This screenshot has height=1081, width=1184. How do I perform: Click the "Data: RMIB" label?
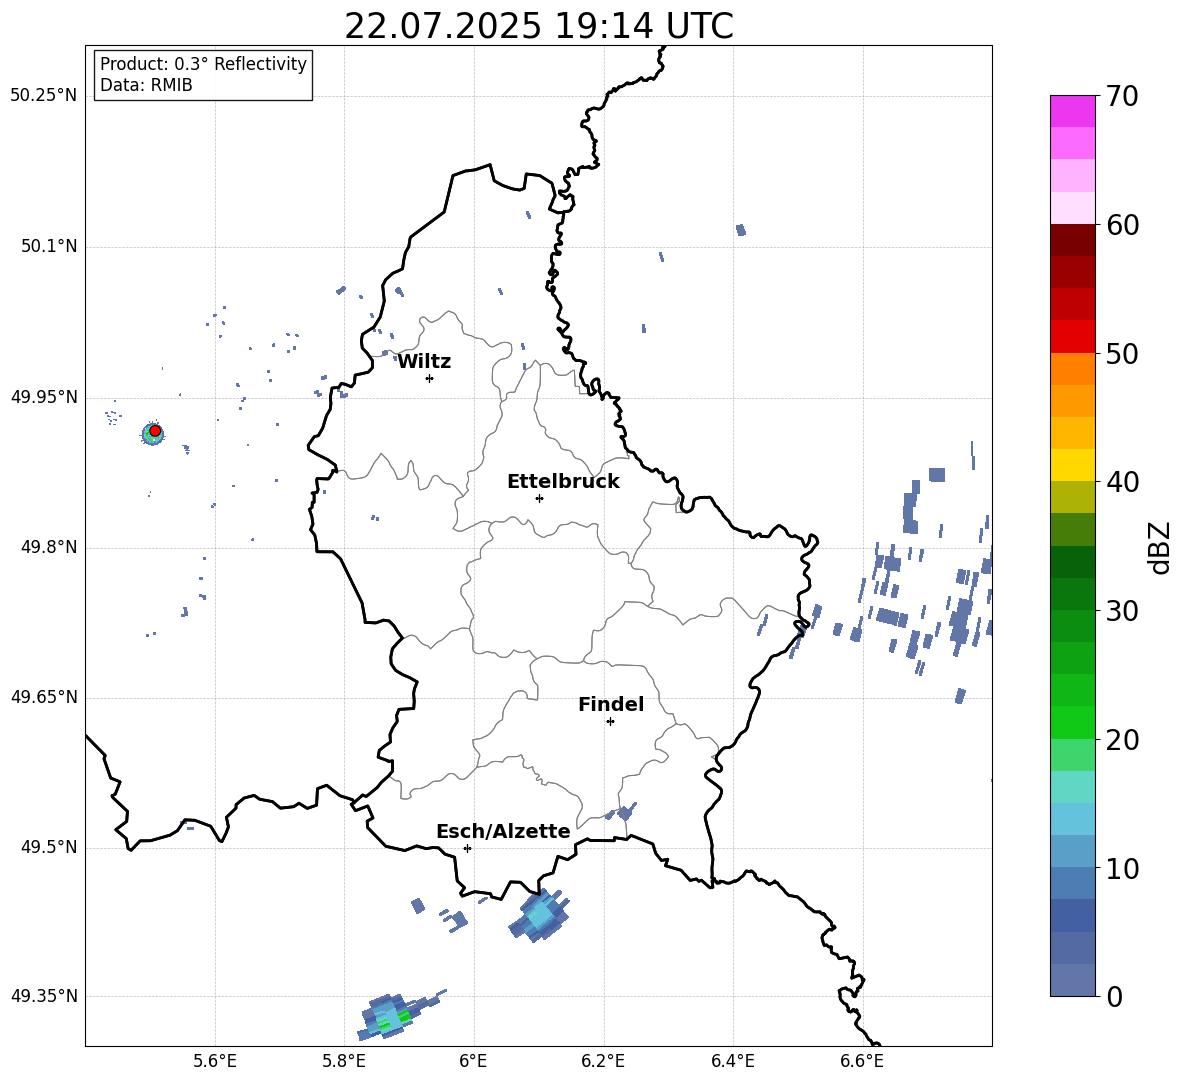pos(146,85)
